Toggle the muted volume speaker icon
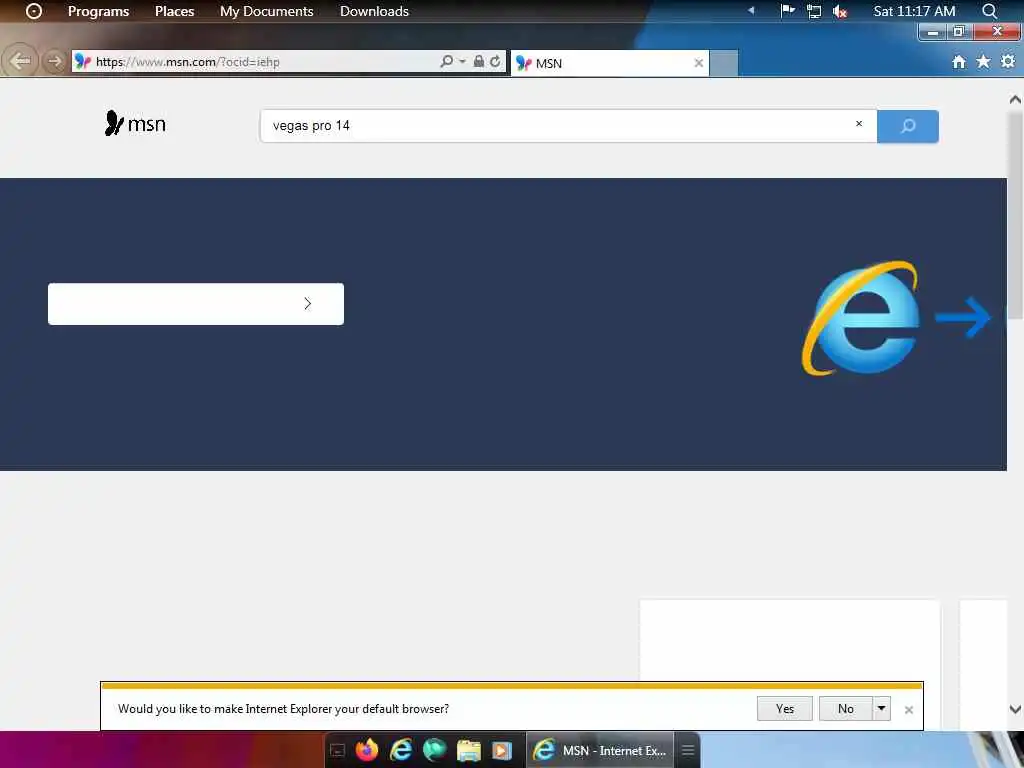The height and width of the screenshot is (768, 1024). (840, 11)
